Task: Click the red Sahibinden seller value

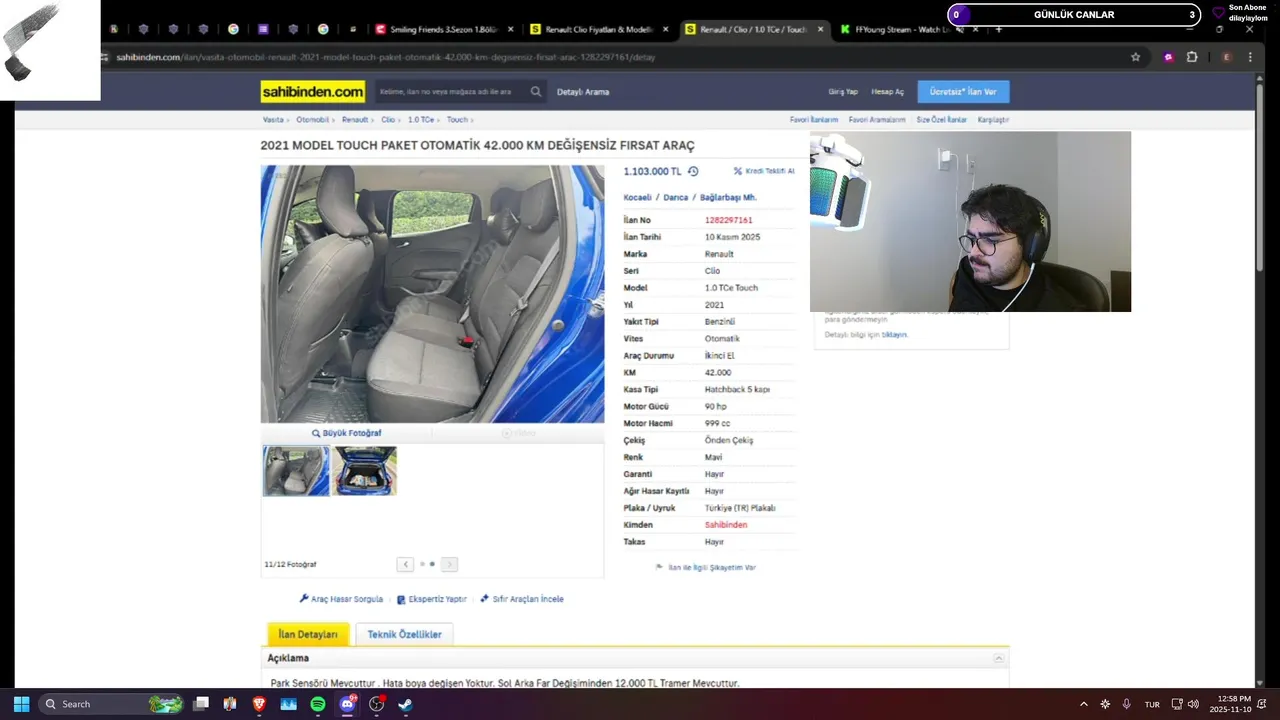Action: click(x=726, y=525)
